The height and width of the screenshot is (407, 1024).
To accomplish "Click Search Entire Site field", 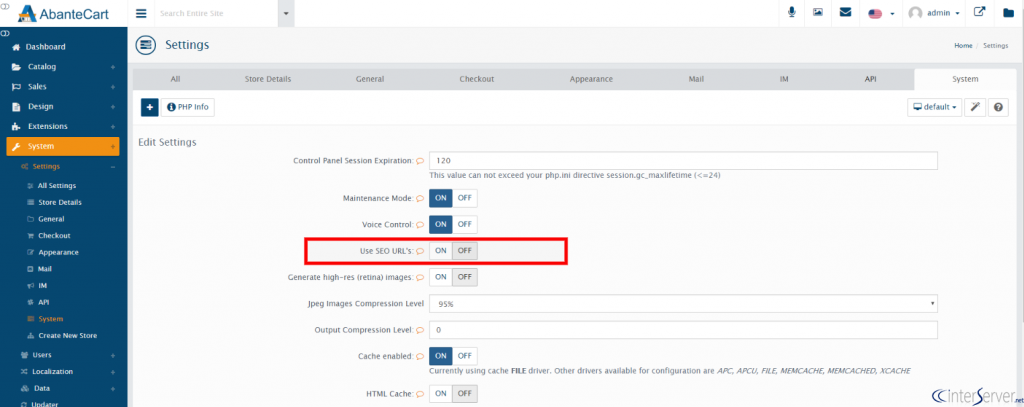I will click(217, 13).
